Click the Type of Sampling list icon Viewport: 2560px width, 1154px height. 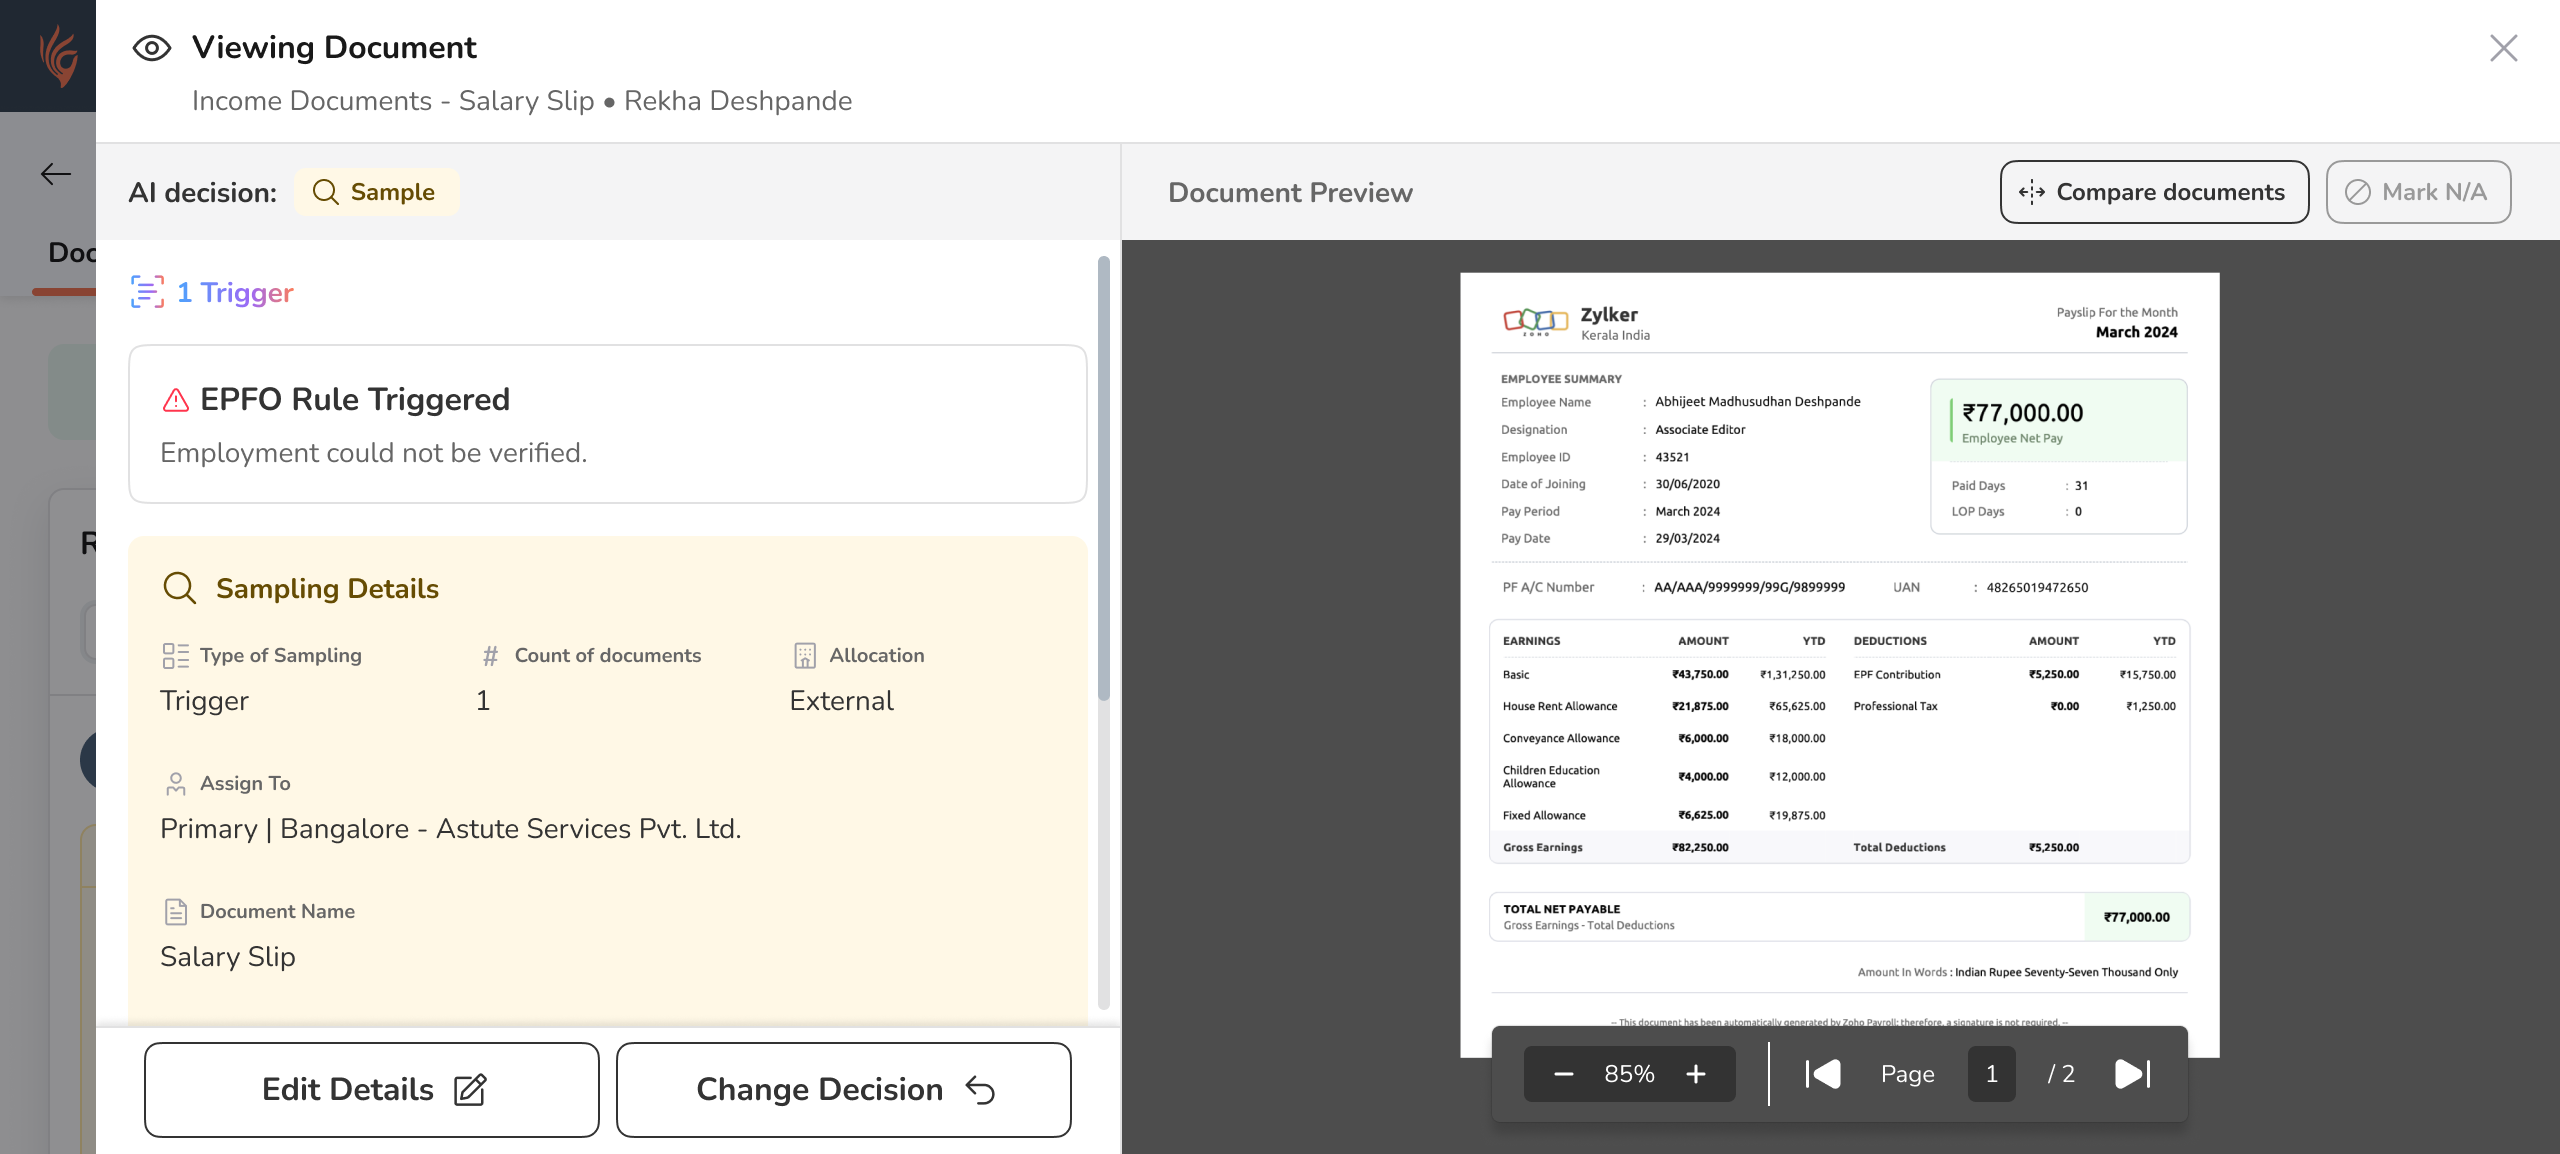(x=176, y=656)
